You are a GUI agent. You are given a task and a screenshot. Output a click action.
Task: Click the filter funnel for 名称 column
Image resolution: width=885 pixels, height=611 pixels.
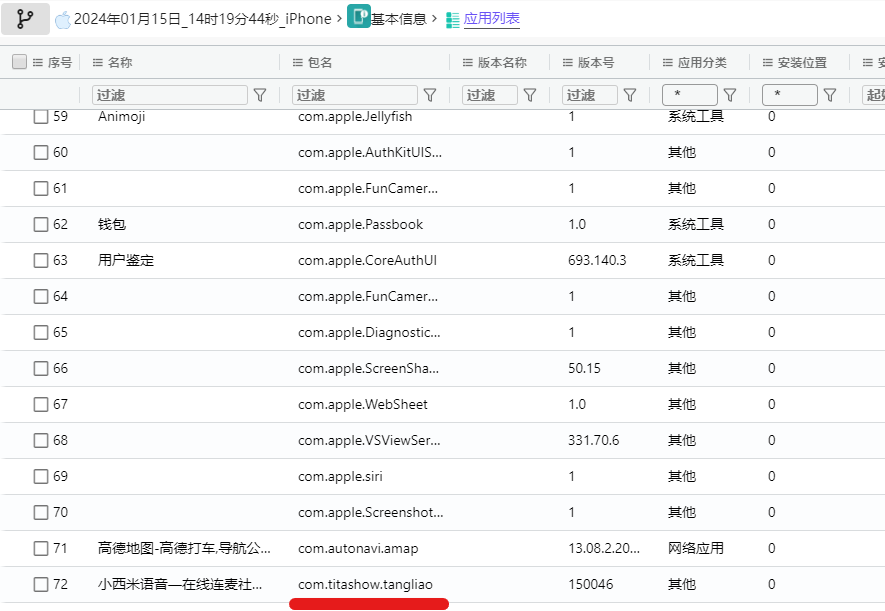260,95
